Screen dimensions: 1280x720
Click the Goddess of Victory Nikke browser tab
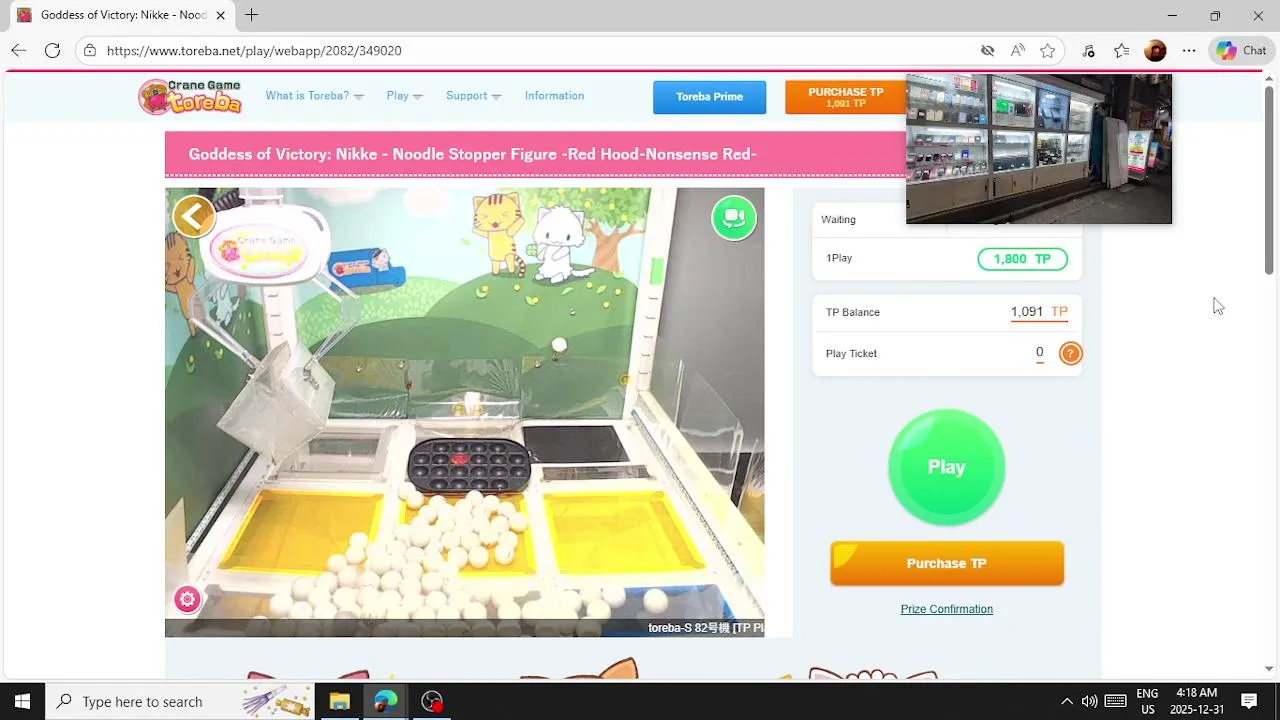coord(120,15)
